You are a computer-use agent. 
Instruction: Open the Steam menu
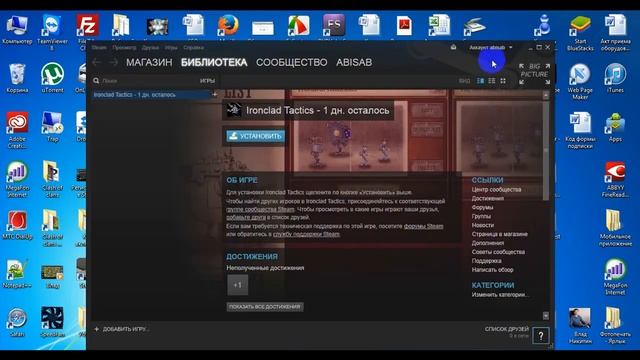(x=99, y=47)
